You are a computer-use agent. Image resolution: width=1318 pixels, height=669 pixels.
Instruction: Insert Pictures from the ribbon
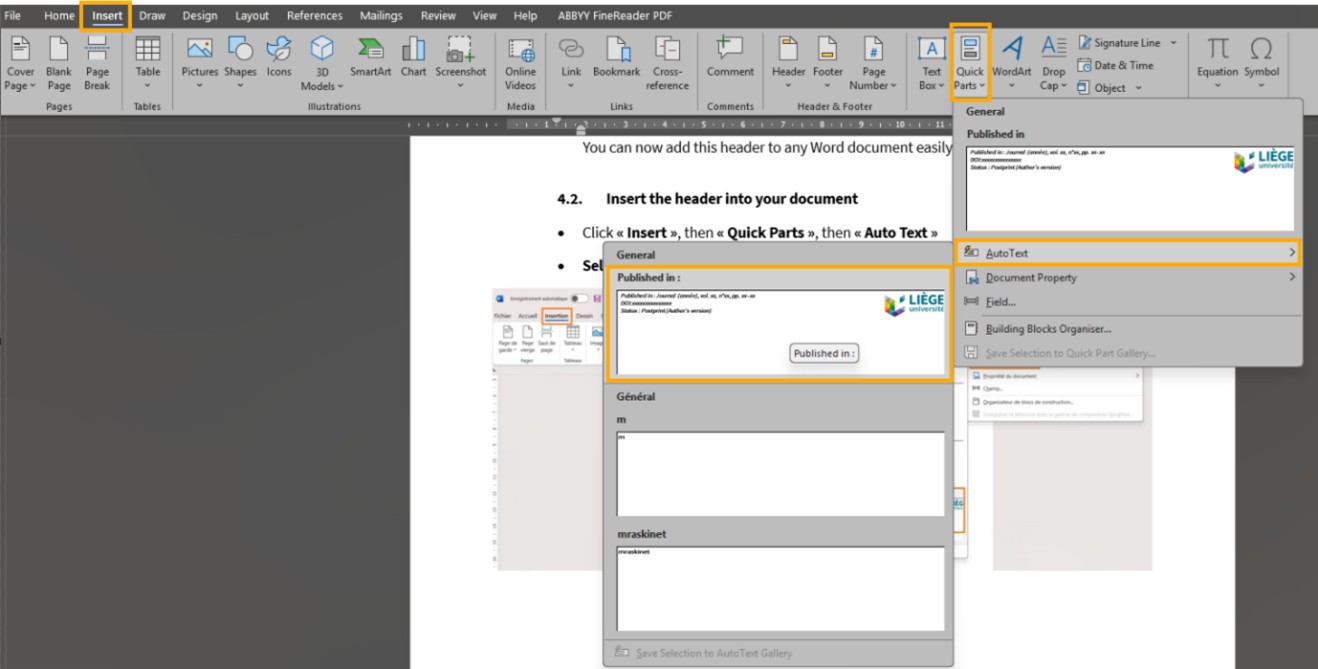pos(200,64)
